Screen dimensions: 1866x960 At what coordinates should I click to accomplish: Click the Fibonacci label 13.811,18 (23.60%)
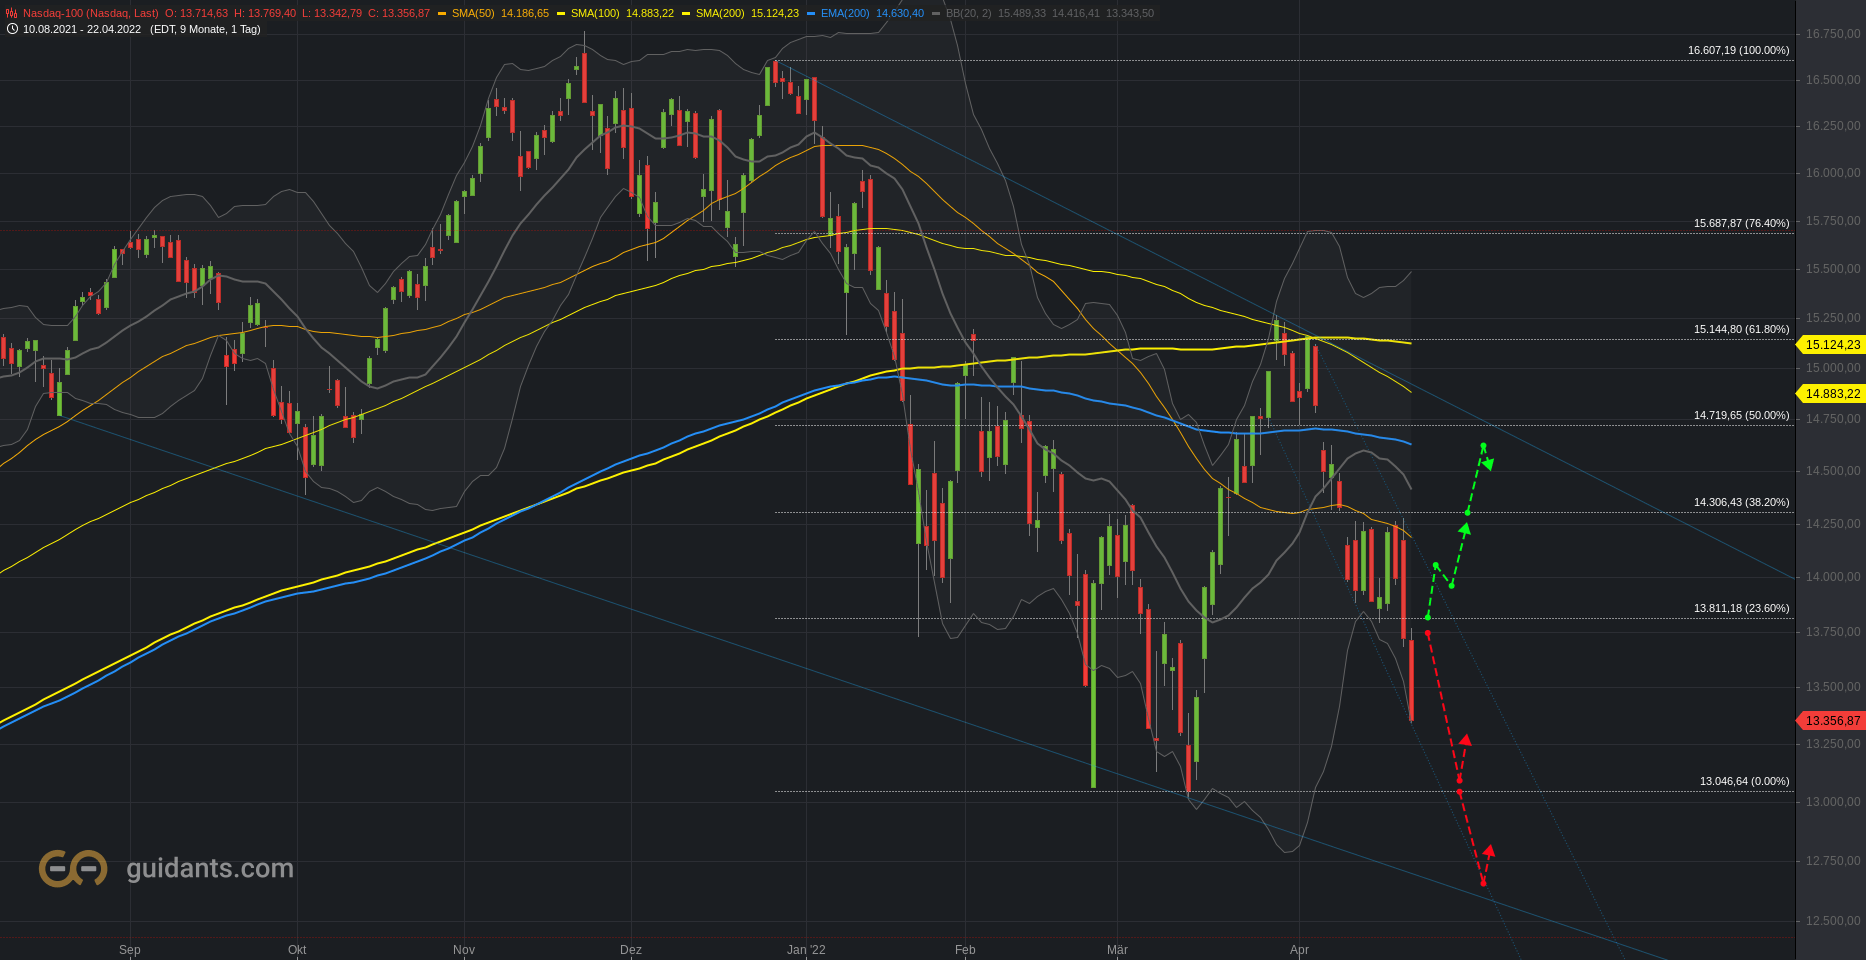click(x=1742, y=608)
